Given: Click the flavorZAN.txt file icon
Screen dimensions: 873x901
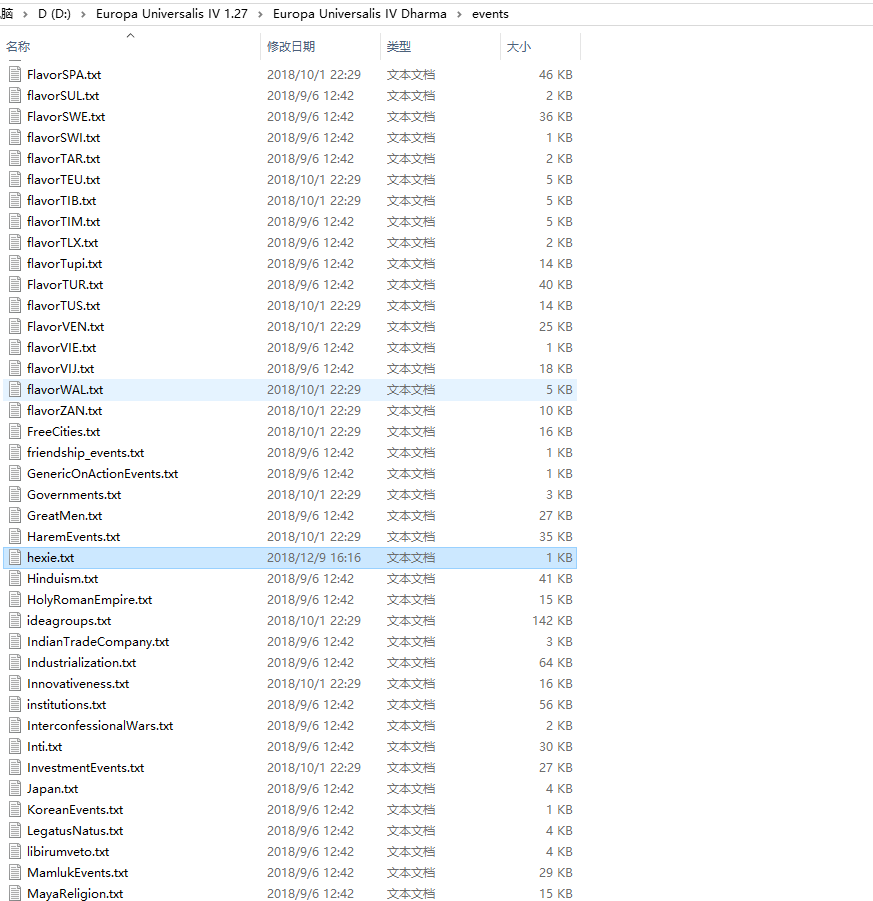Looking at the screenshot, I should coord(15,411).
